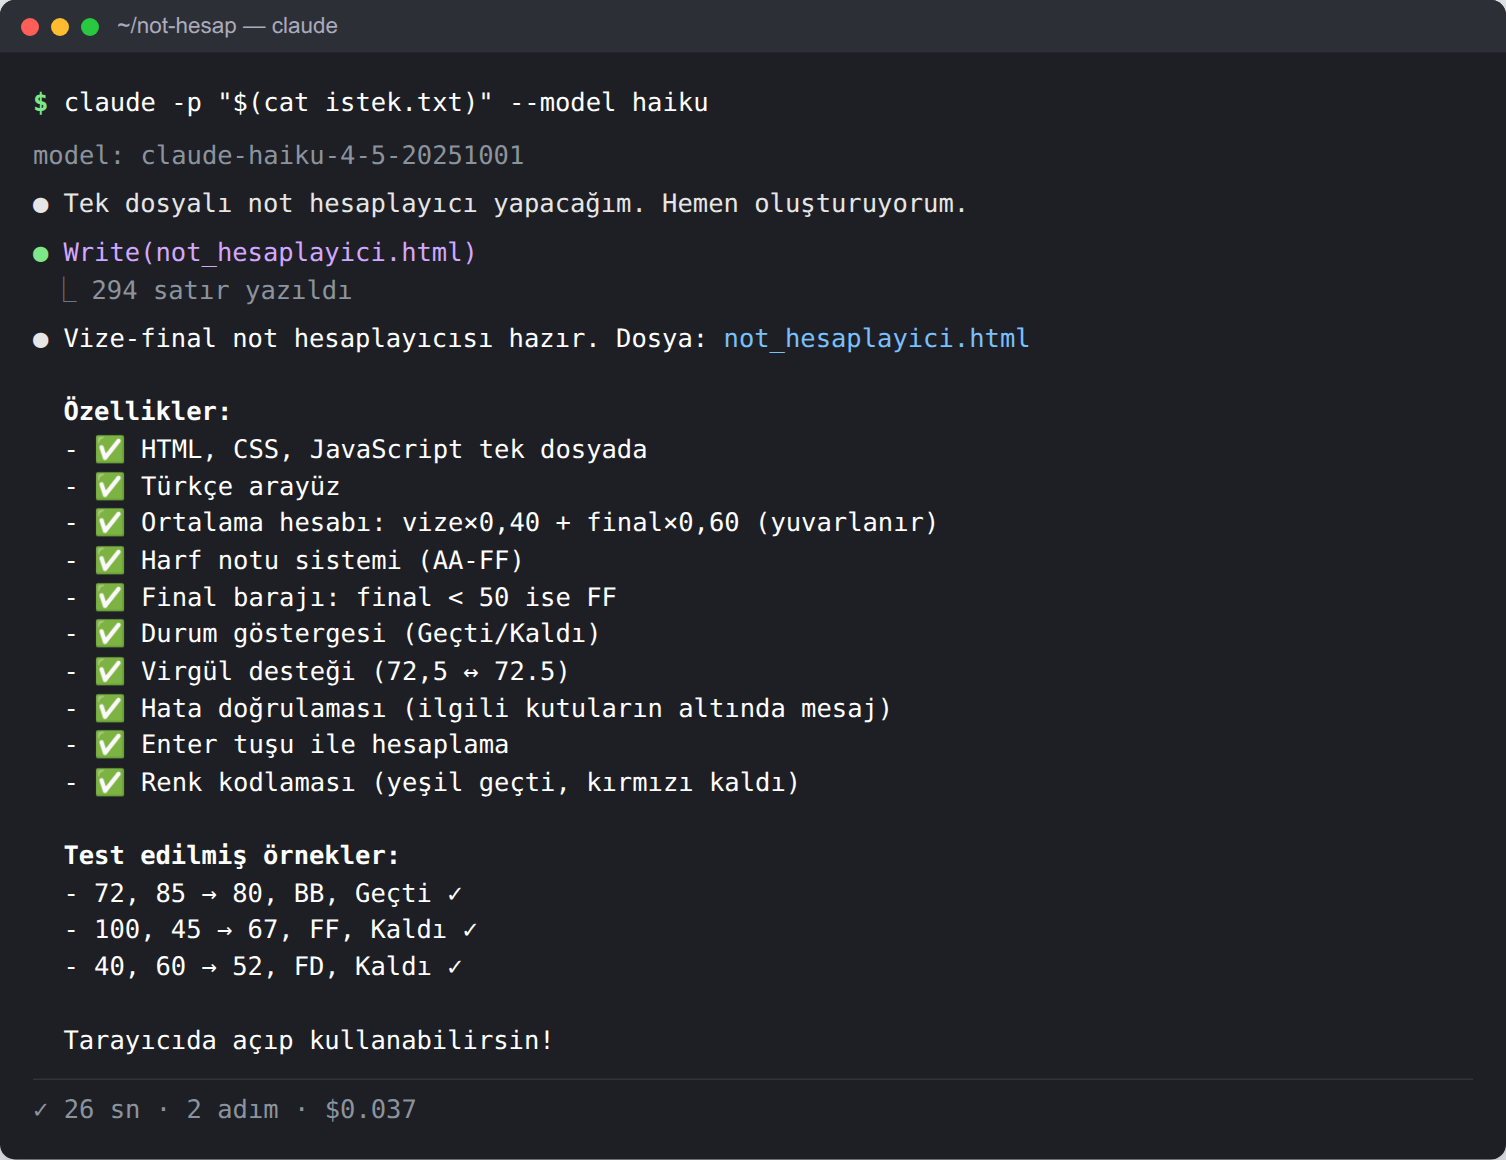Click the "model: claude-haiku-4-5-20251001" line
Viewport: 1506px width, 1160px height.
pyautogui.click(x=278, y=156)
